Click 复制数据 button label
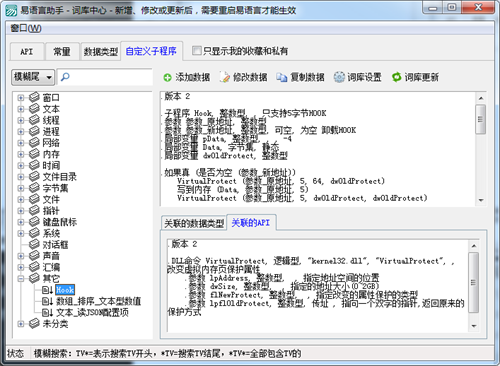The height and width of the screenshot is (366, 500). [x=307, y=77]
